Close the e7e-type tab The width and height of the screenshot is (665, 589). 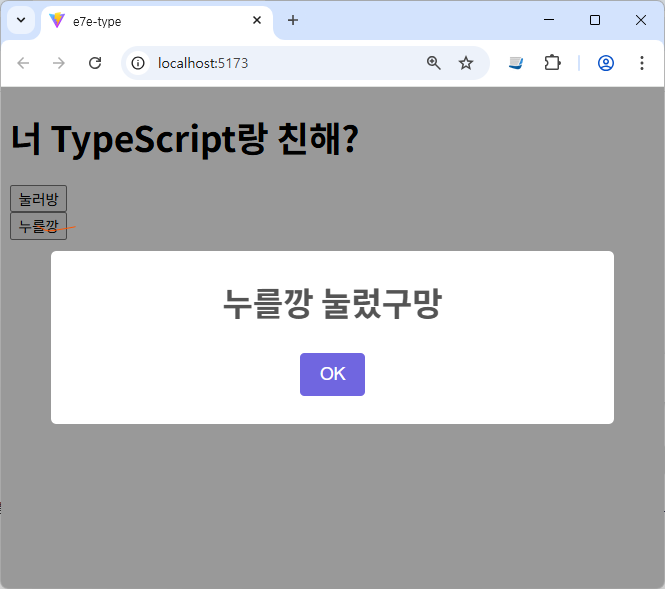coord(257,20)
